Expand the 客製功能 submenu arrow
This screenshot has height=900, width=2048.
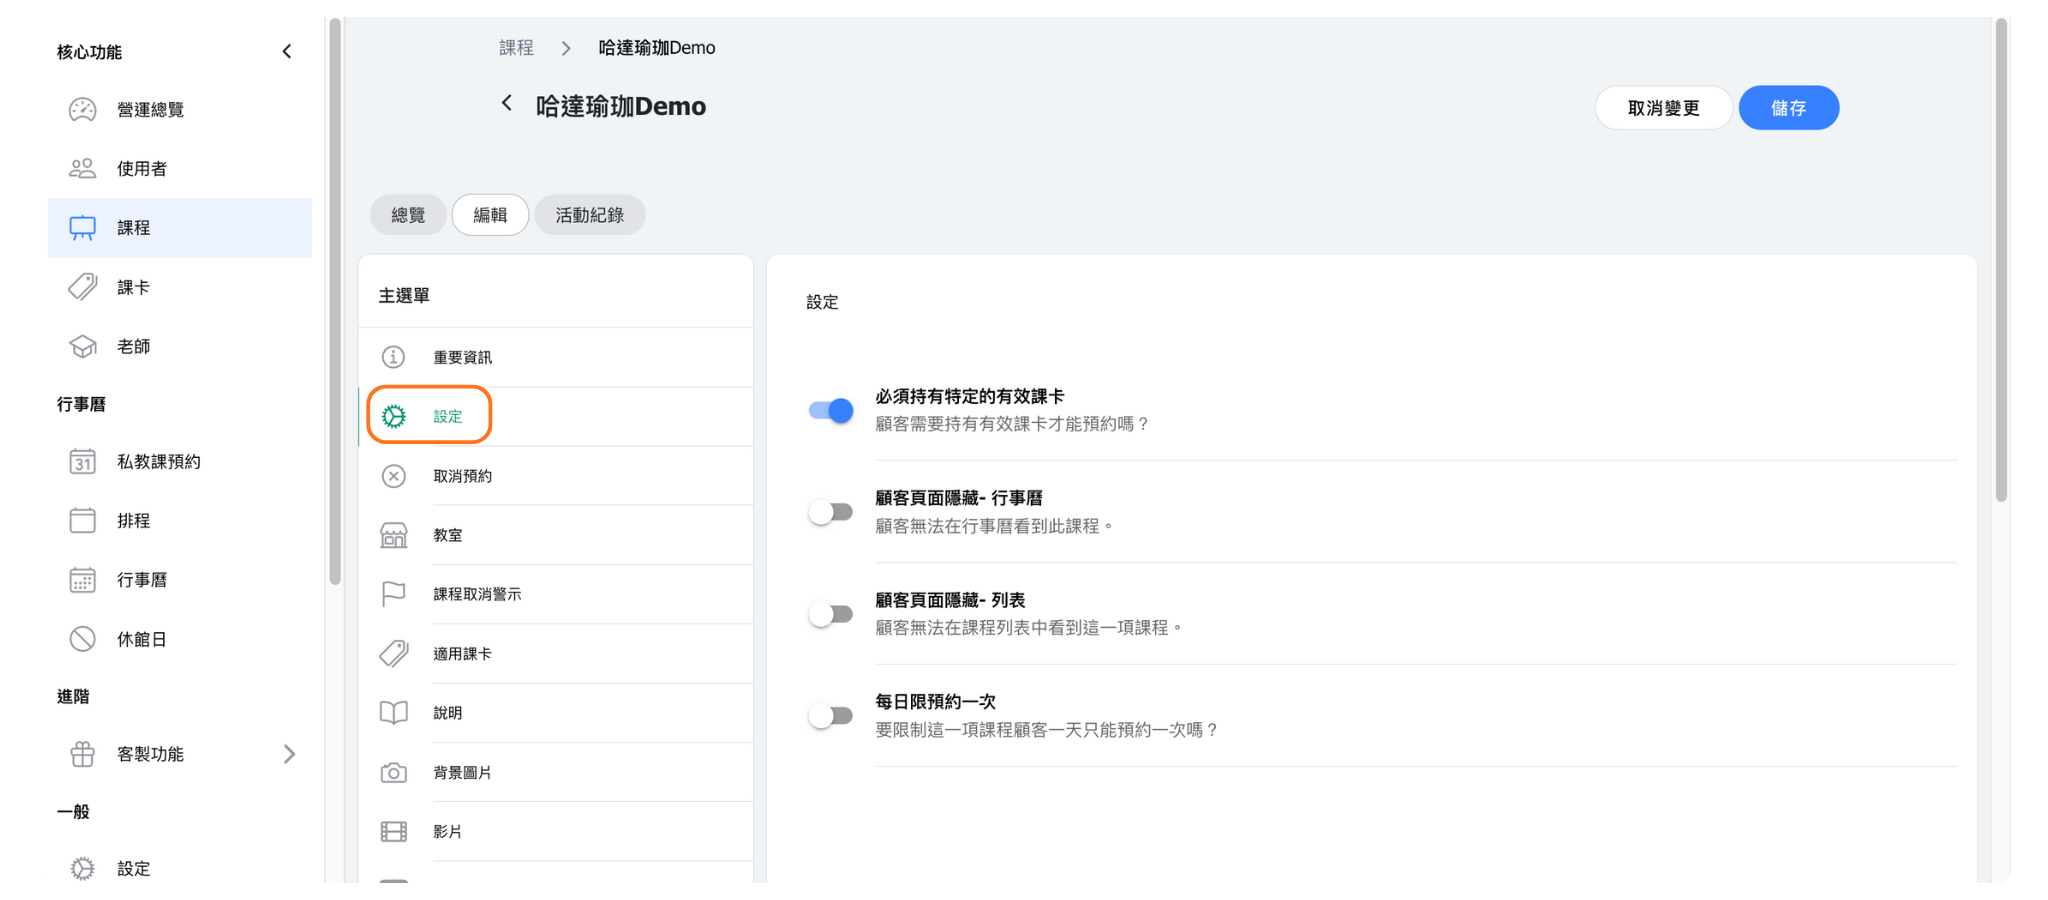289,754
